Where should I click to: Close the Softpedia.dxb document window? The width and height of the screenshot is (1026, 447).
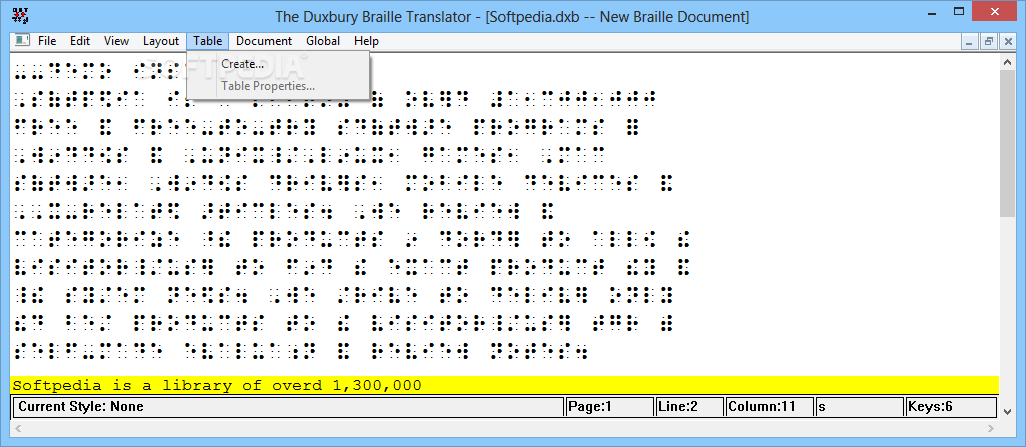(1007, 41)
